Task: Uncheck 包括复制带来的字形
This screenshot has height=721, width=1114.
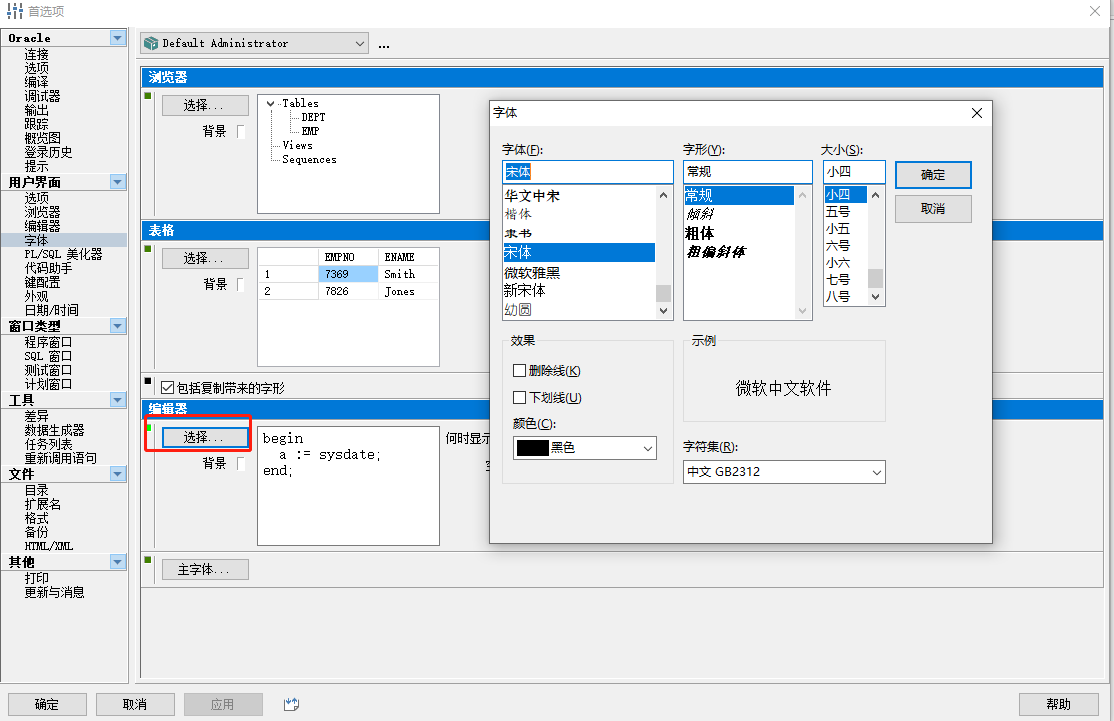Action: pyautogui.click(x=167, y=388)
